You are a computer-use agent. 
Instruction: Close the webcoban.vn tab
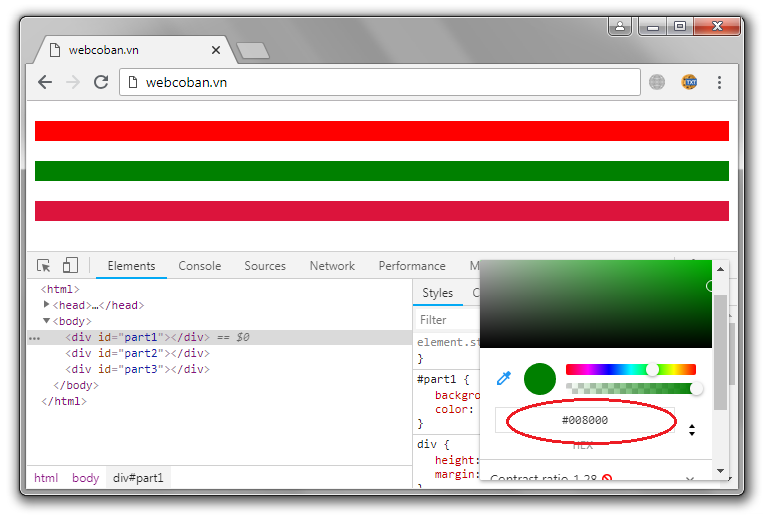click(216, 49)
